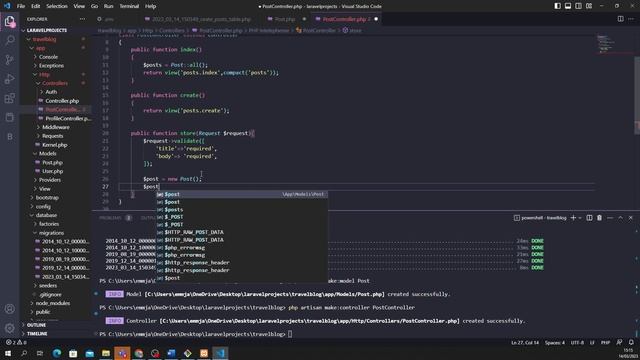This screenshot has width=640, height=360.
Task: Open editor more actions menu
Action: click(x=631, y=19)
